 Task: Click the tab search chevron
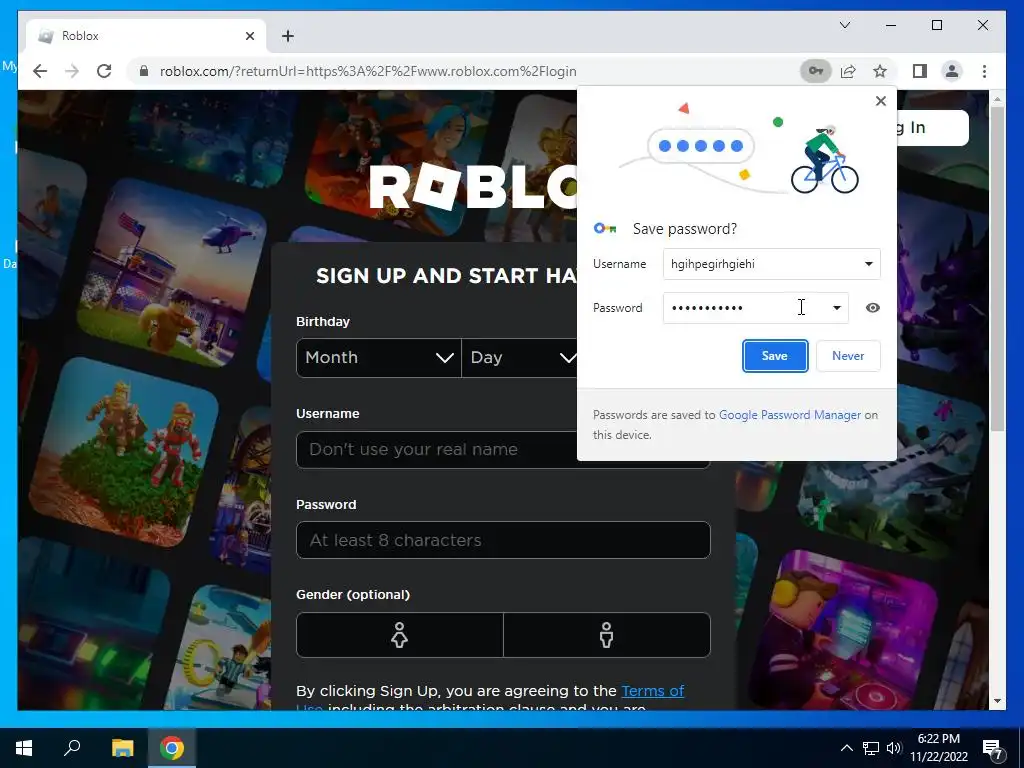[x=844, y=25]
